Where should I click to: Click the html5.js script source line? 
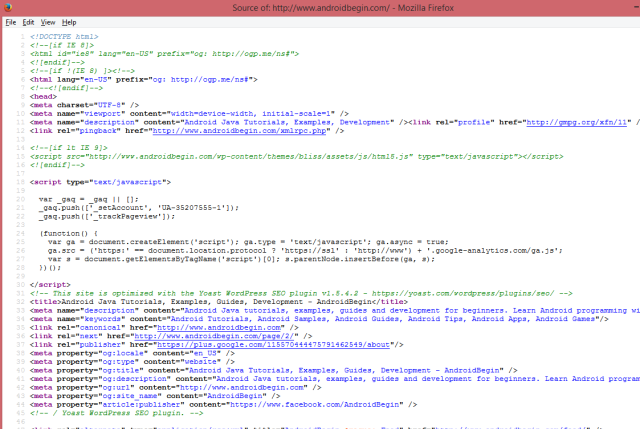[x=296, y=156]
